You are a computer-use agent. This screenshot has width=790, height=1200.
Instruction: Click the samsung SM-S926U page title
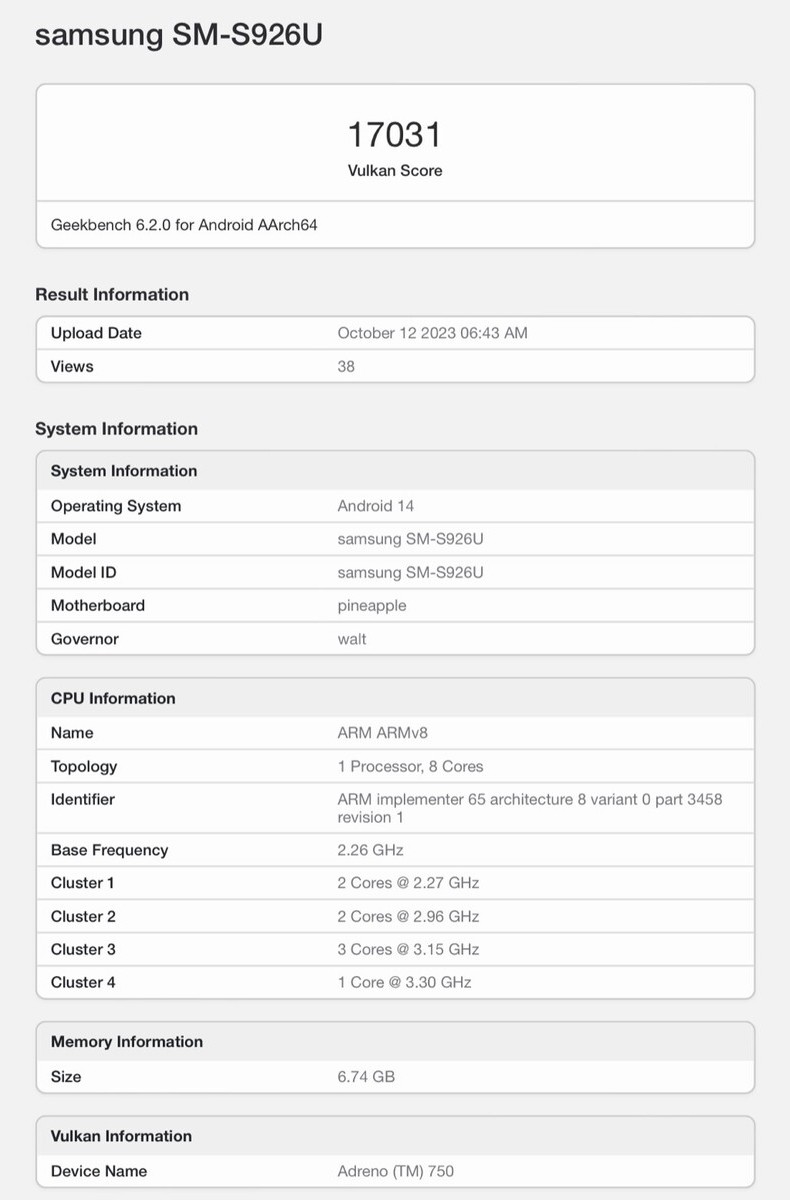tap(178, 36)
